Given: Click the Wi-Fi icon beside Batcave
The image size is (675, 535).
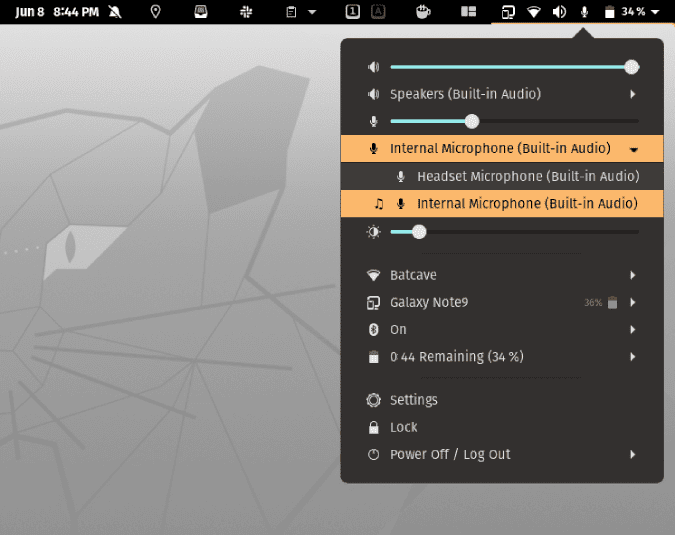Looking at the screenshot, I should 374,275.
